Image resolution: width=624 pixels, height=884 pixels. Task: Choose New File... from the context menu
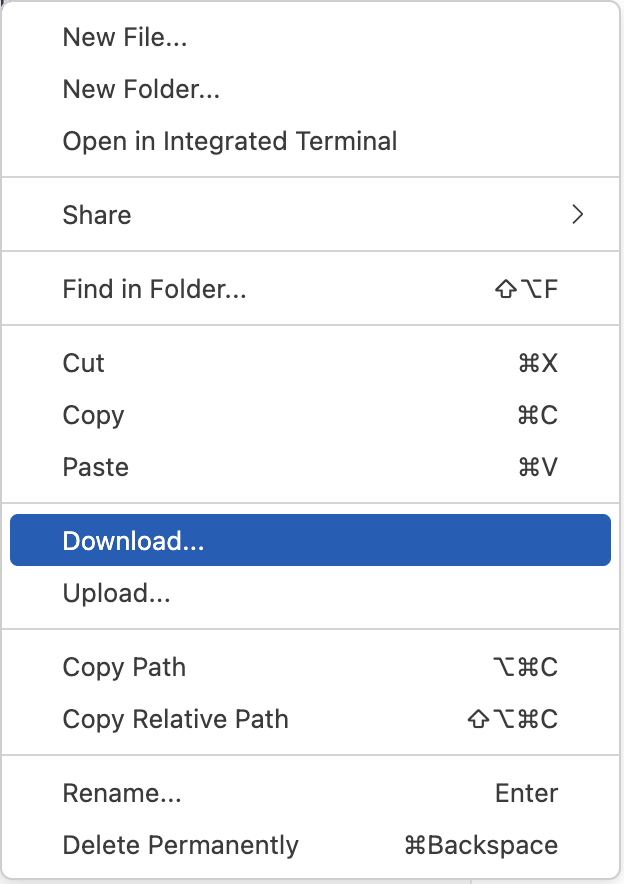[310, 37]
